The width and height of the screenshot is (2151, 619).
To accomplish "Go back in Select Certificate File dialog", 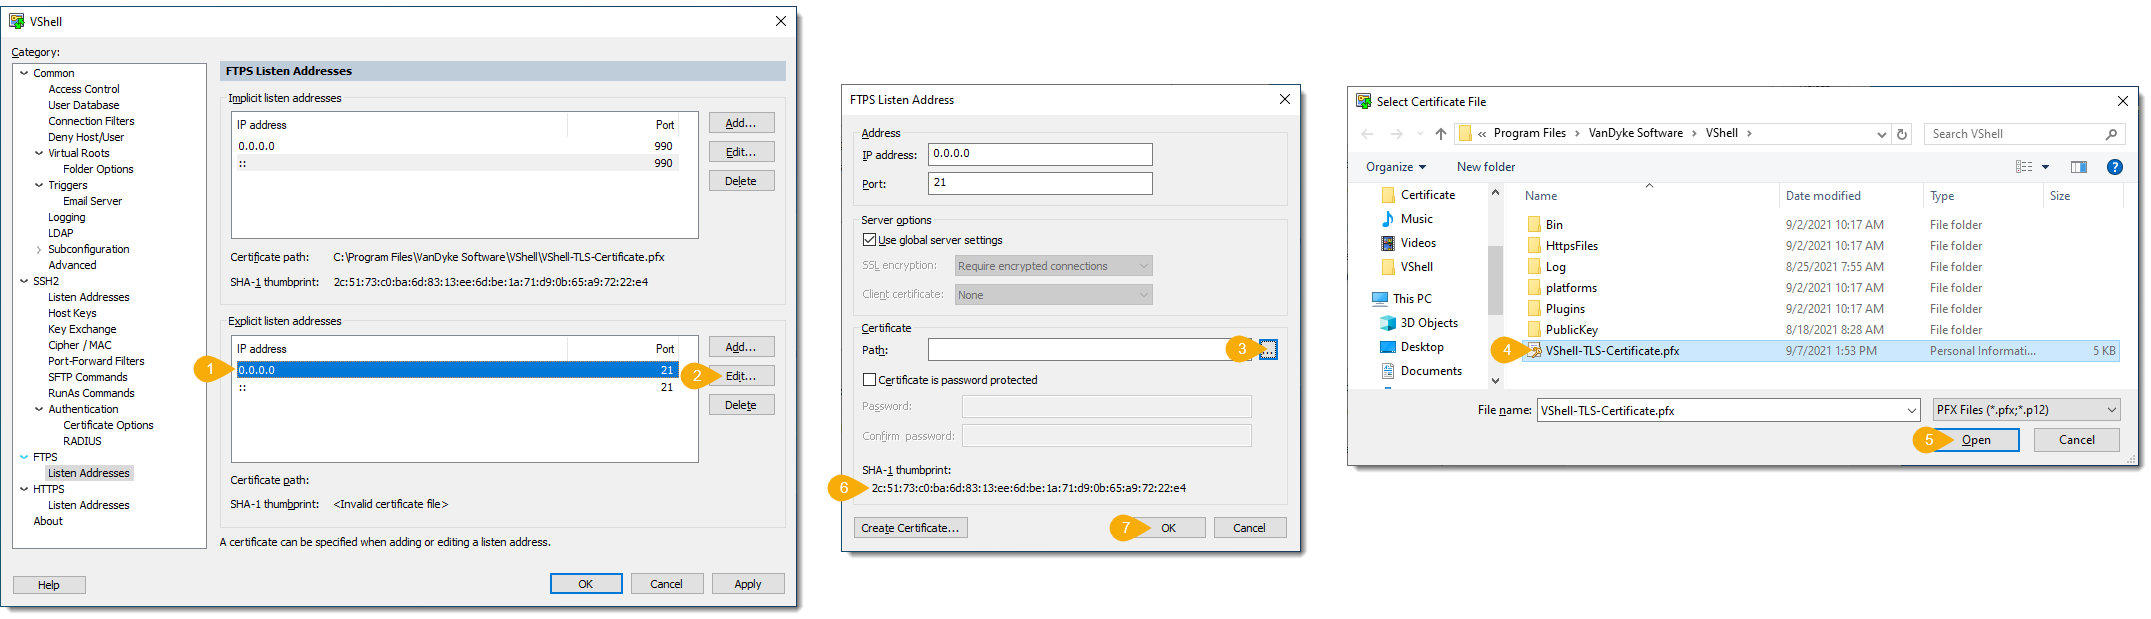I will pos(1367,134).
